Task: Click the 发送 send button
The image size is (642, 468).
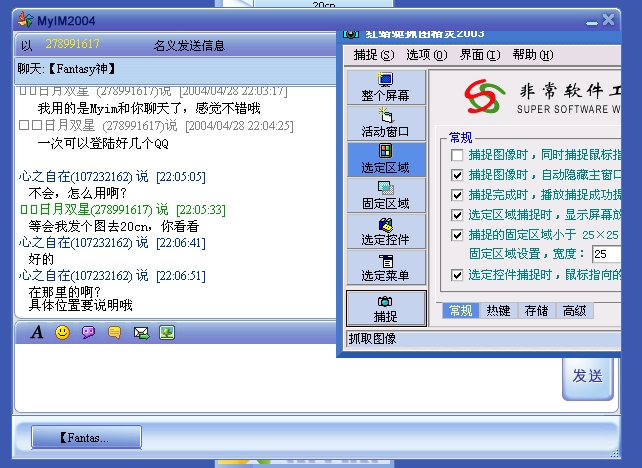Action: coord(588,377)
